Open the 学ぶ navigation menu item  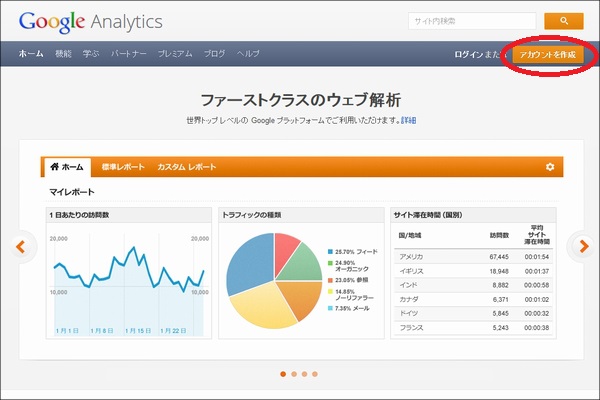tap(91, 54)
